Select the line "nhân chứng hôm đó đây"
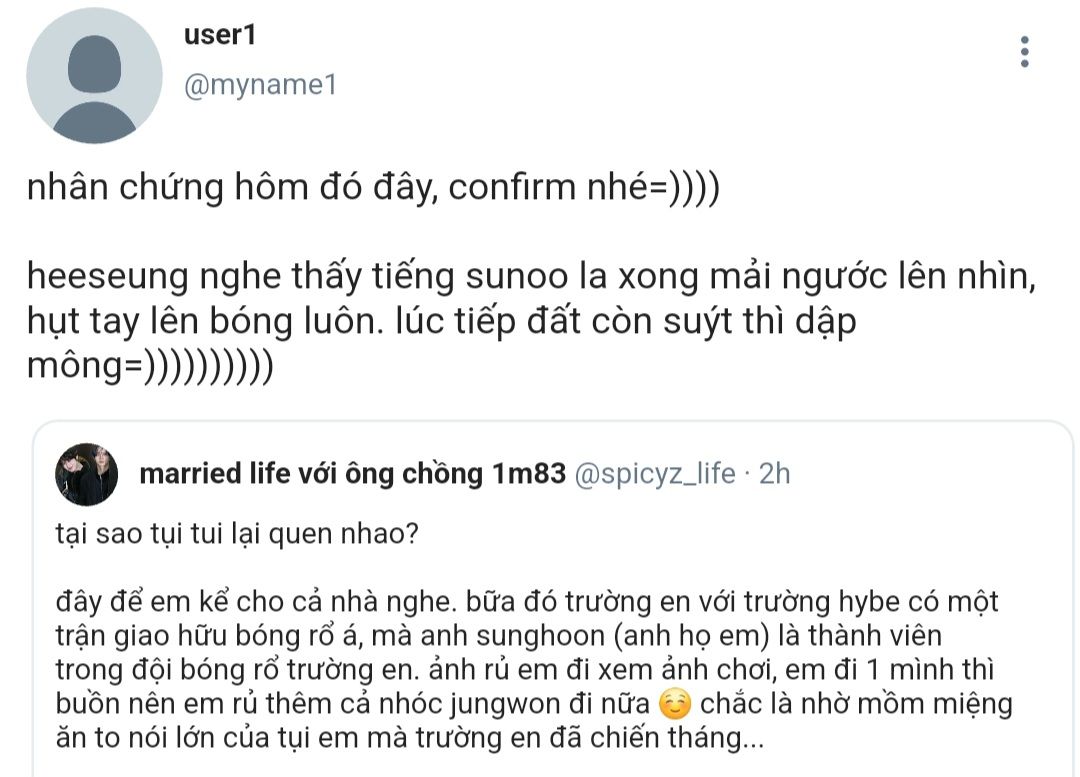Viewport: 1080px width, 777px height. (230, 190)
